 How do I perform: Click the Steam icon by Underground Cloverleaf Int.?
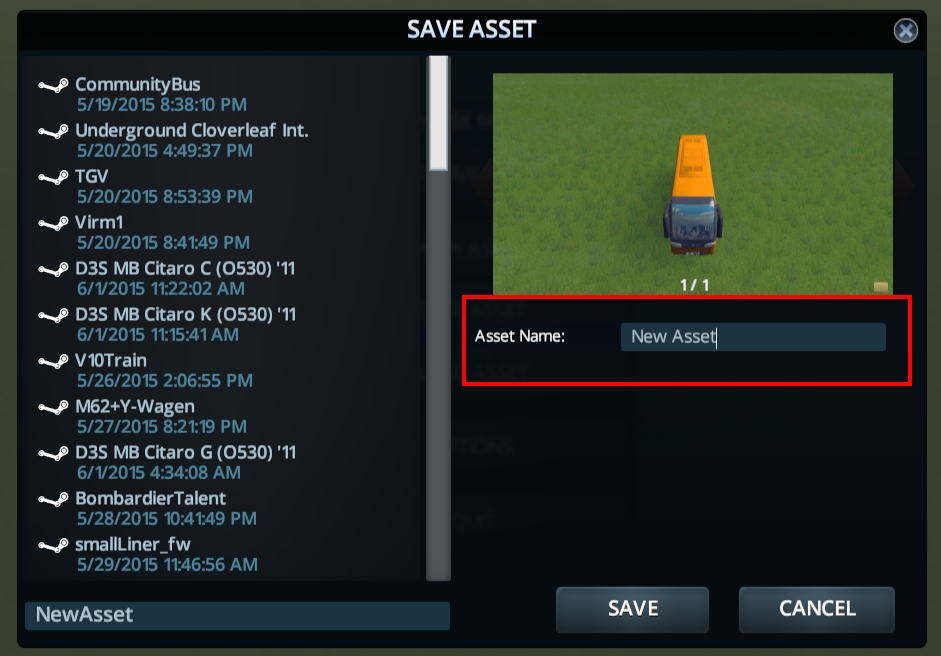click(x=53, y=132)
